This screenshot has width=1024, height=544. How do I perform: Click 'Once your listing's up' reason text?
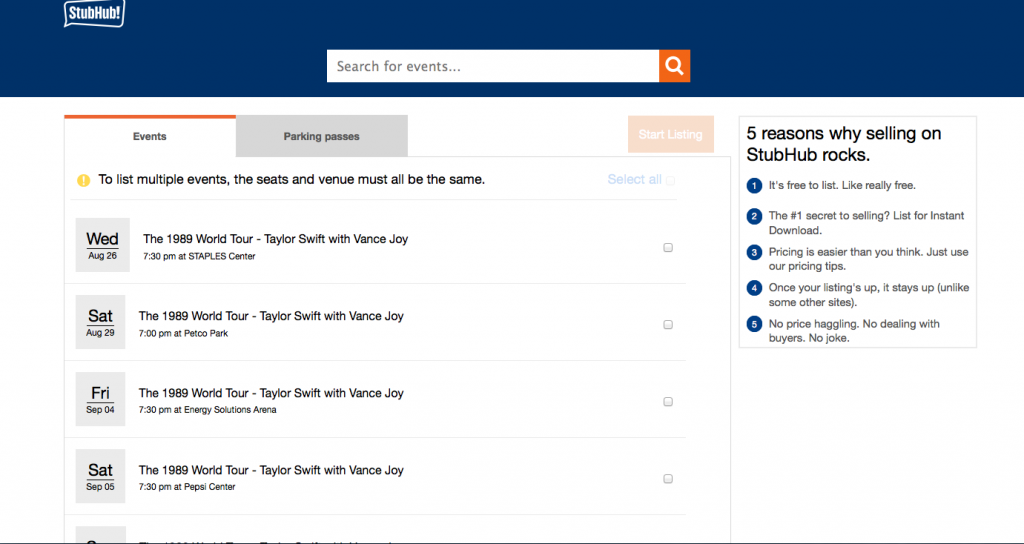point(869,295)
